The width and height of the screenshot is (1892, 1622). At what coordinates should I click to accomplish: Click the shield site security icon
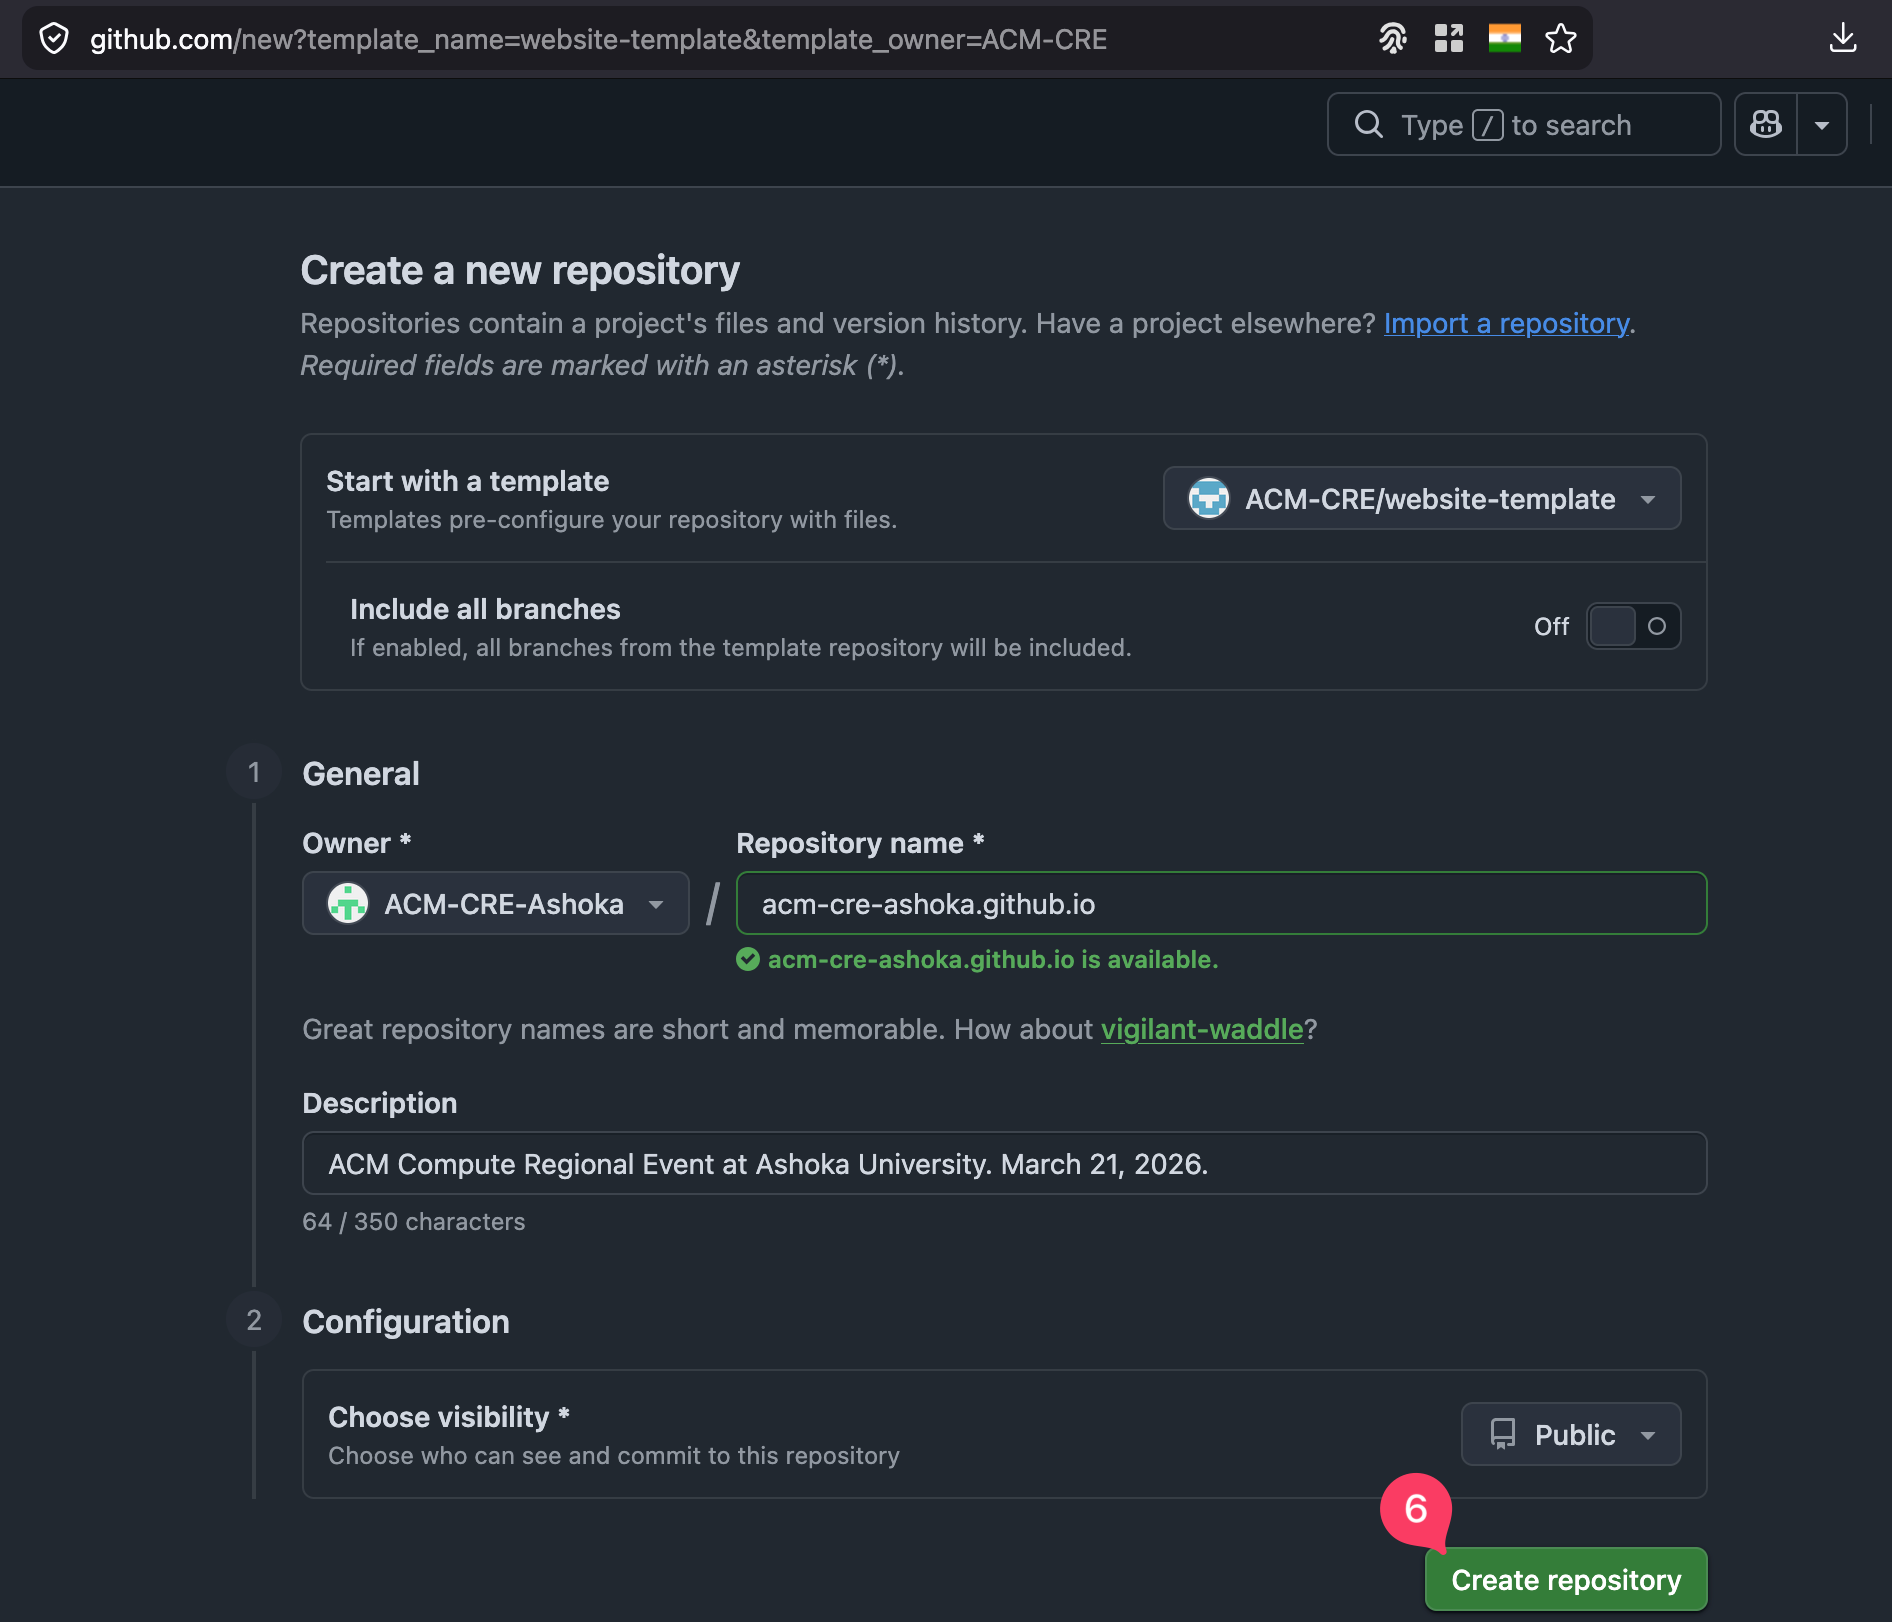54,39
